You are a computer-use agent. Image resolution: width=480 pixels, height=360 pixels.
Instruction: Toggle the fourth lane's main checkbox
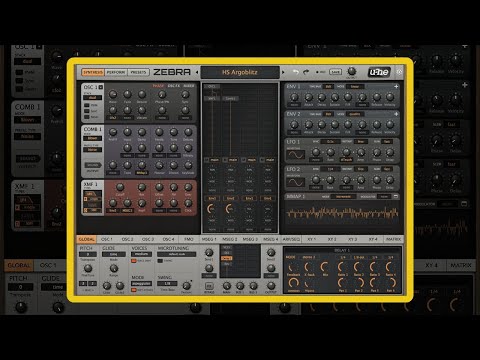[x=262, y=160]
